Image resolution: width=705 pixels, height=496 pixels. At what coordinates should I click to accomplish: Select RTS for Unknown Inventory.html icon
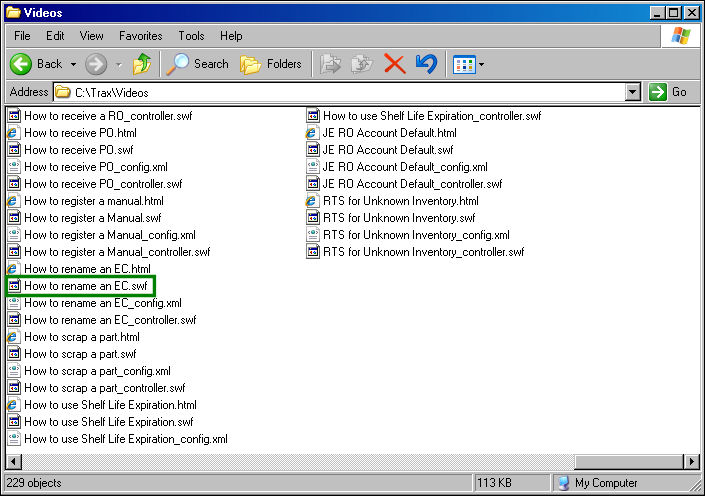[x=313, y=201]
